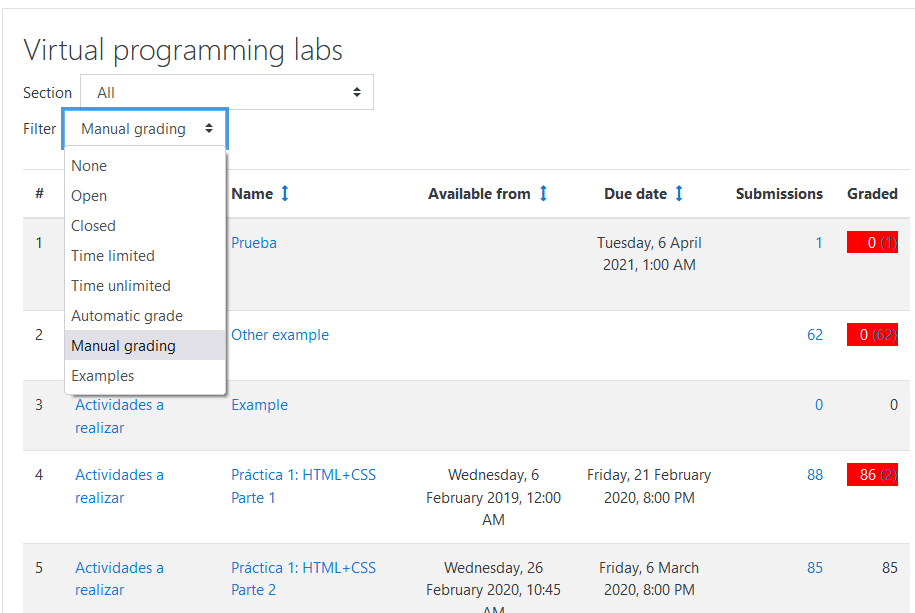Choose the Examples filter option
The image size is (915, 613).
pos(103,376)
